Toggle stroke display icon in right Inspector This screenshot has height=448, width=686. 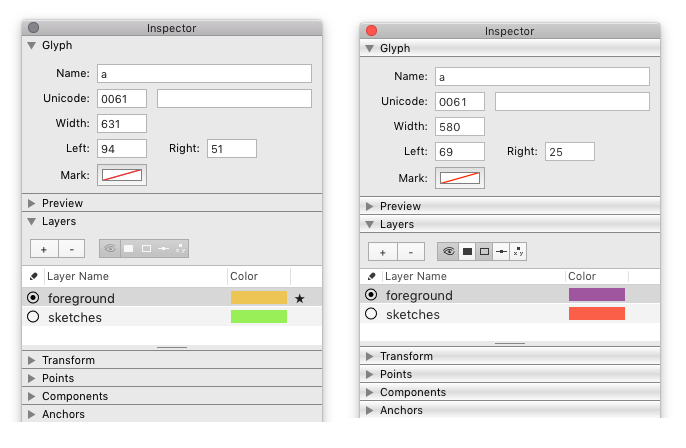tap(484, 252)
